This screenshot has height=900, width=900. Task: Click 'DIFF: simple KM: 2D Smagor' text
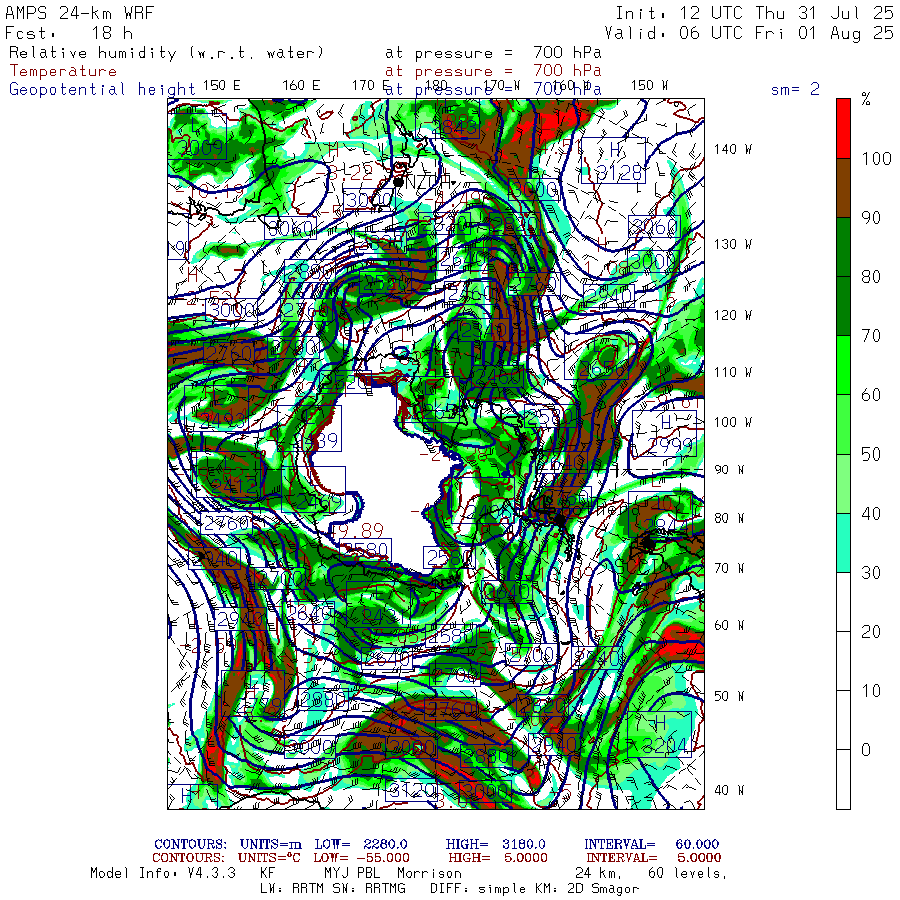(534, 889)
